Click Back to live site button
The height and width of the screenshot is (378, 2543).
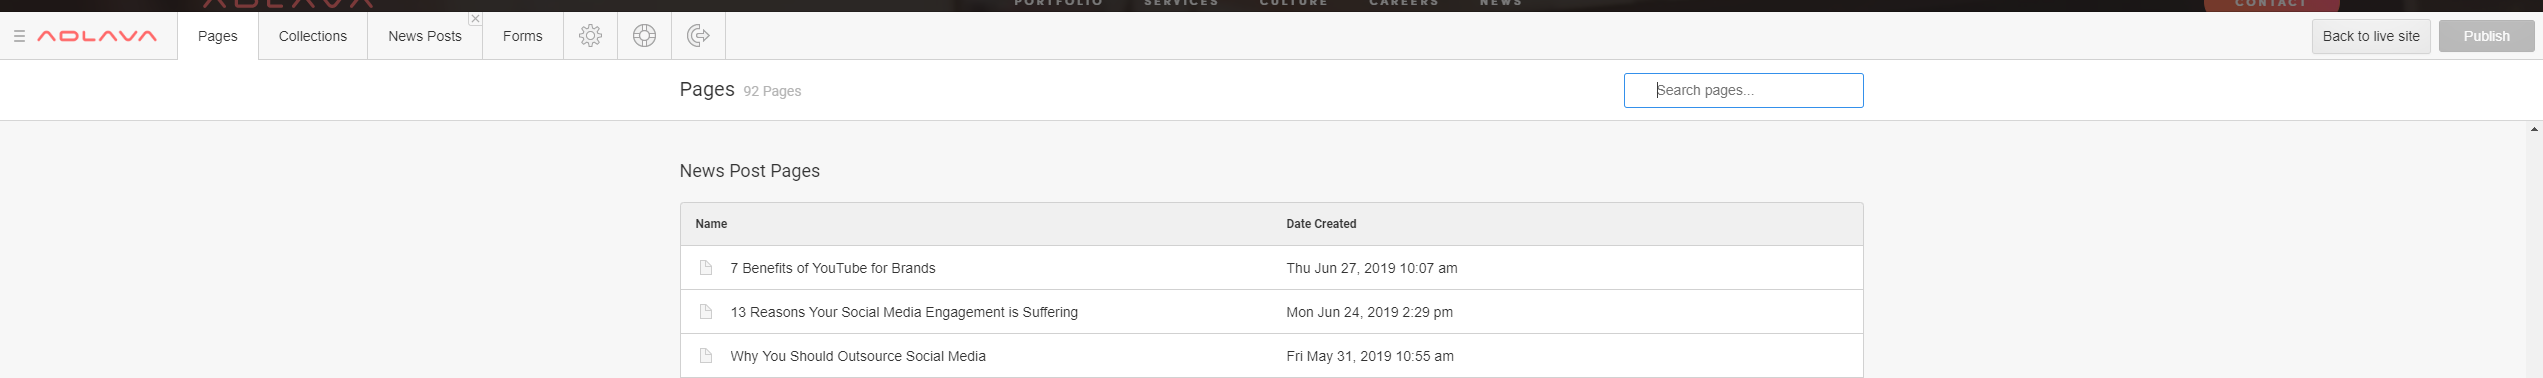click(2371, 36)
